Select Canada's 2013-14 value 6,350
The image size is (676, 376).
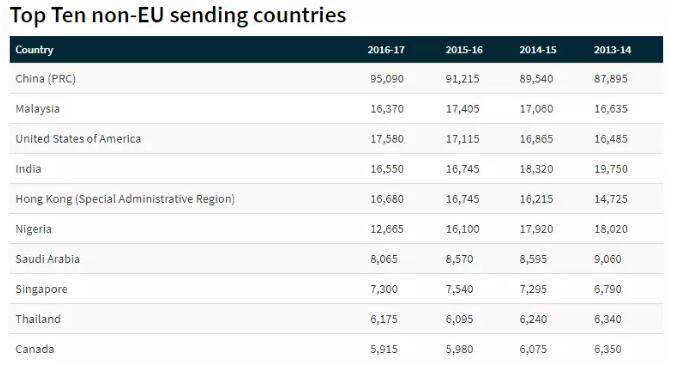[608, 349]
